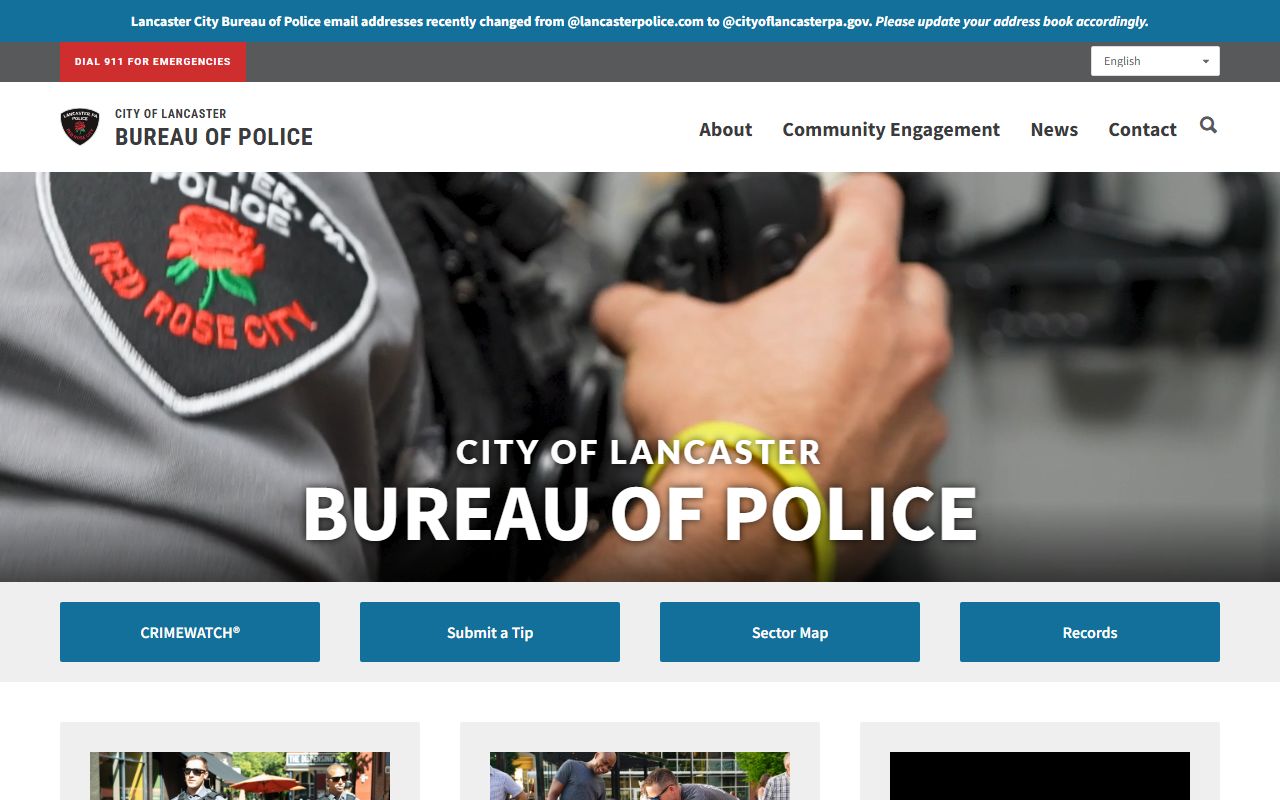Image resolution: width=1280 pixels, height=800 pixels.
Task: Open the community gathering photo thumbnail
Action: 640,776
